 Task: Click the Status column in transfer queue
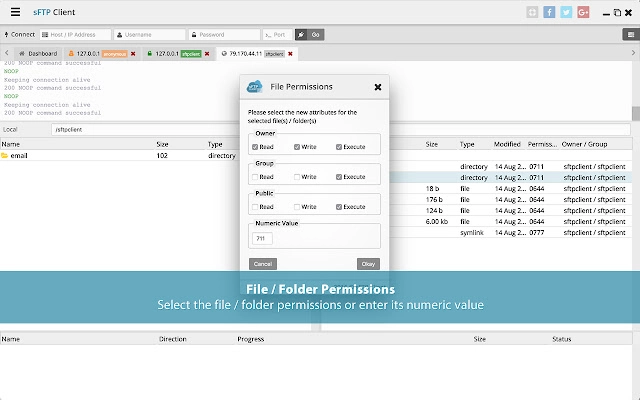(562, 339)
